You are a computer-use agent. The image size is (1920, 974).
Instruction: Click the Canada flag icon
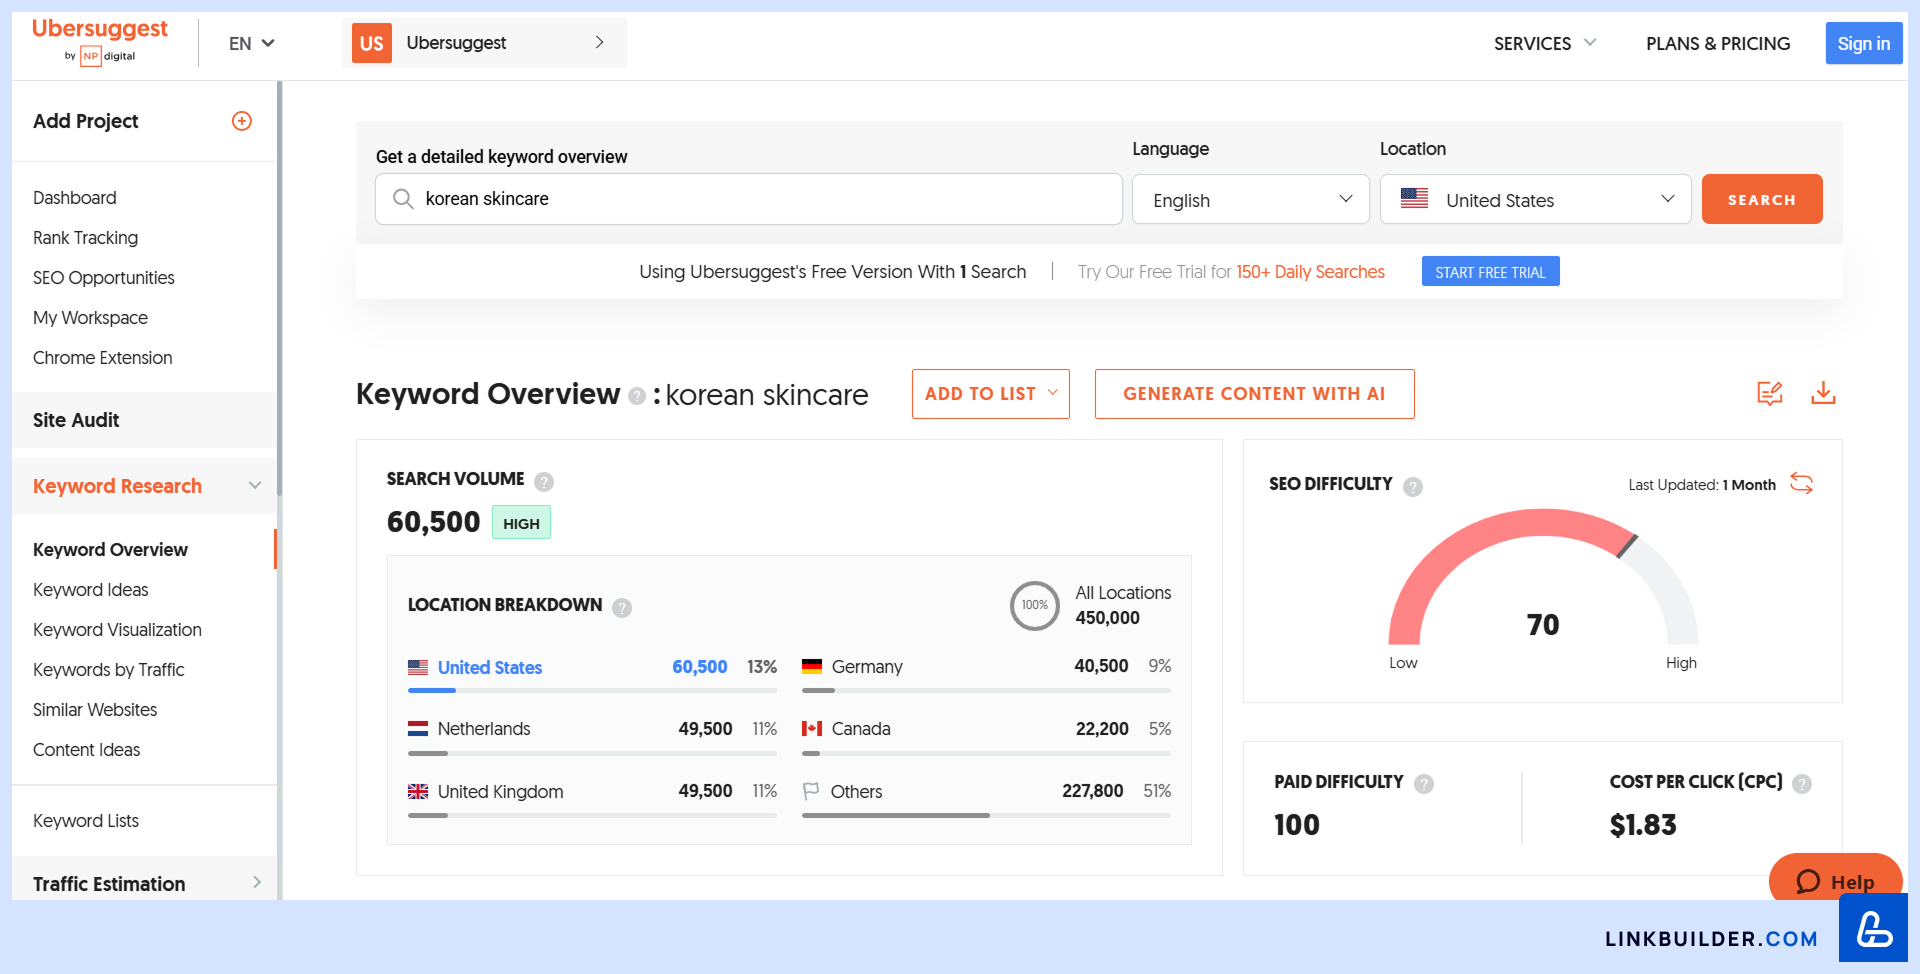click(812, 729)
